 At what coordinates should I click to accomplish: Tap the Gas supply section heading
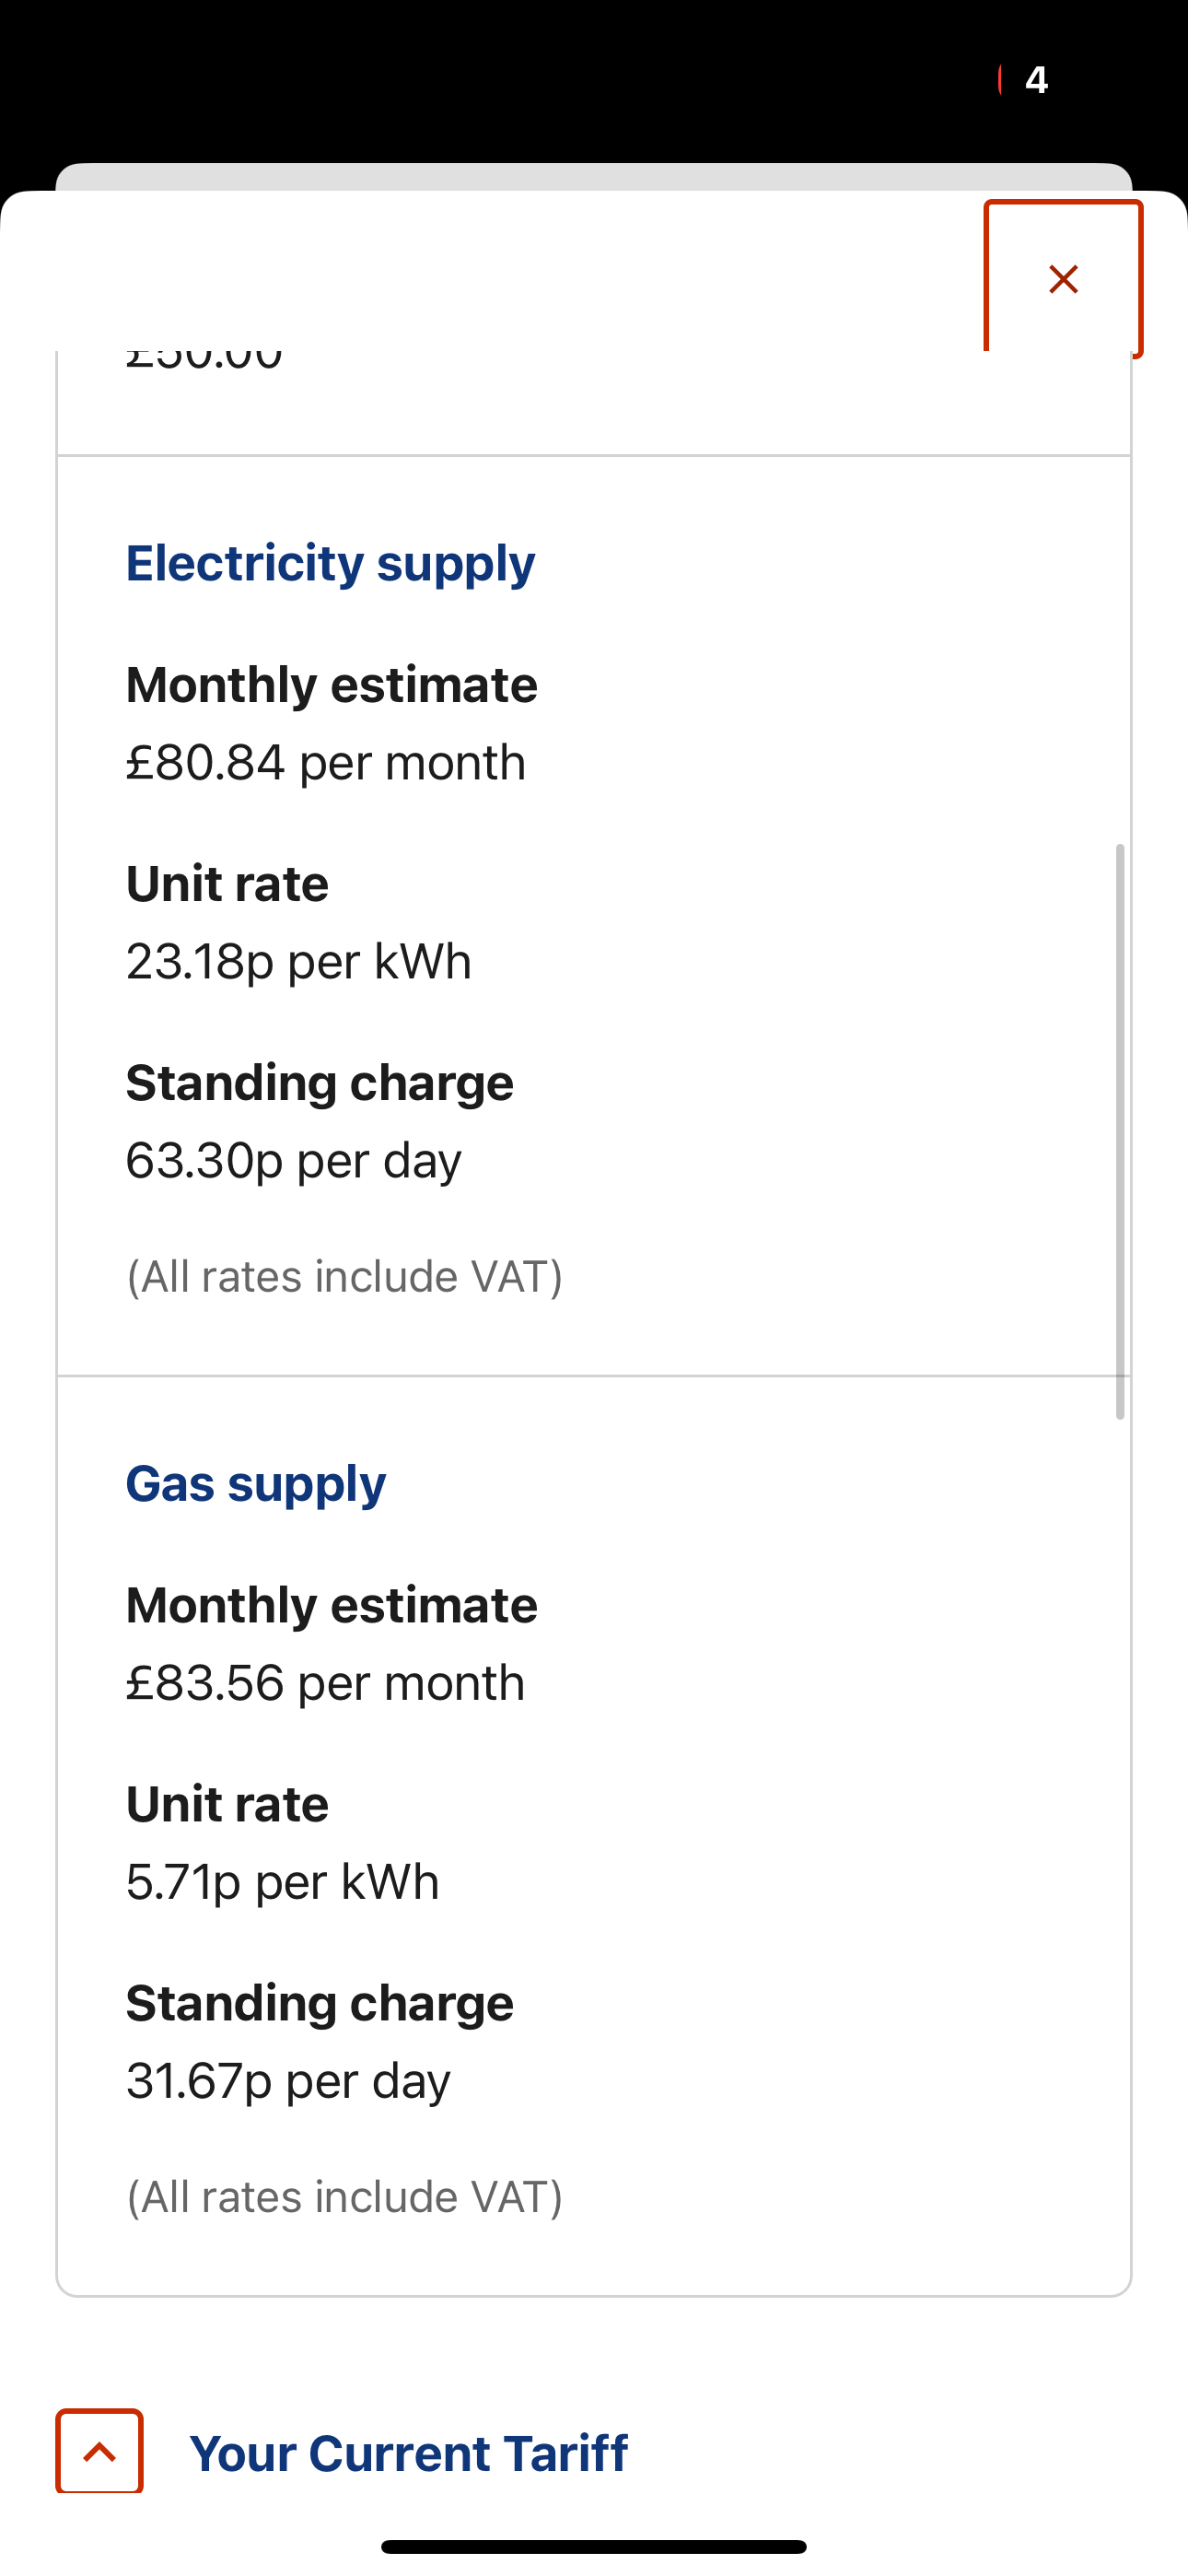pyautogui.click(x=255, y=1483)
